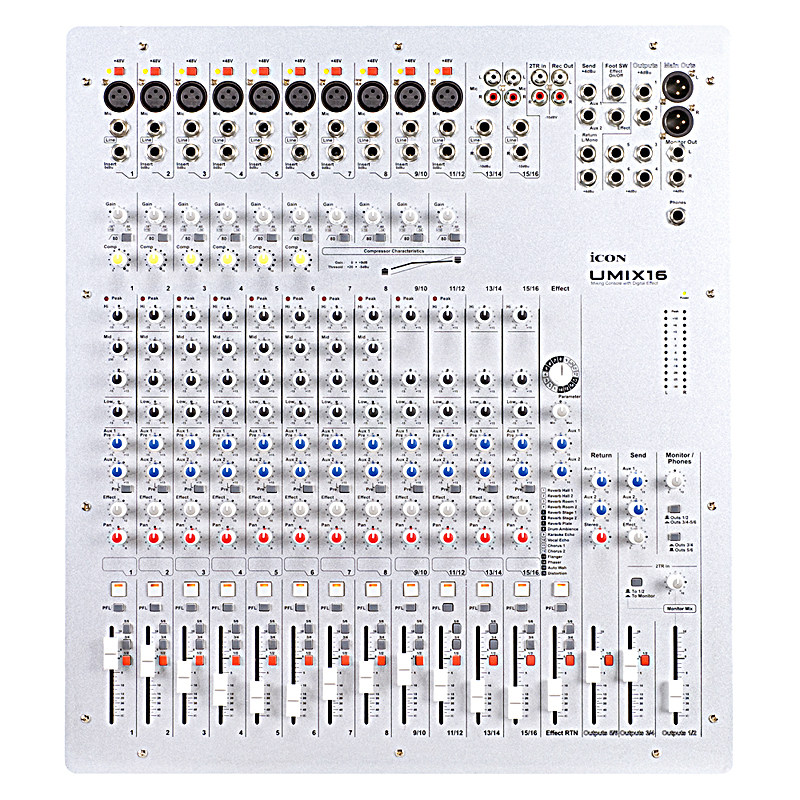
Task: Select the 3/4 routing button on channel 3
Action: pyautogui.click(x=199, y=644)
